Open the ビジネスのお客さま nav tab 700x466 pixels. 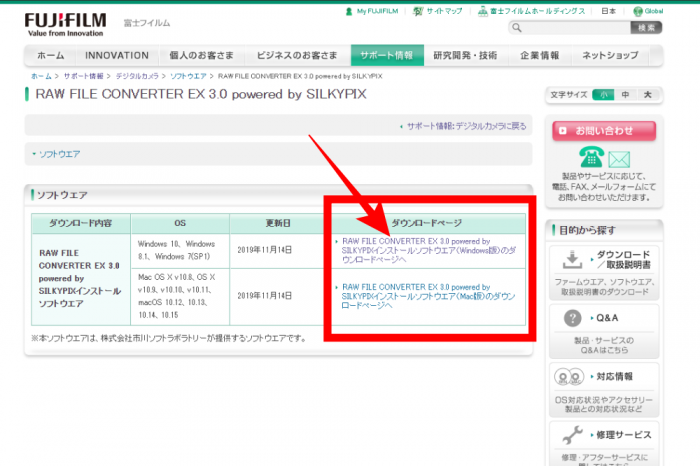(297, 55)
